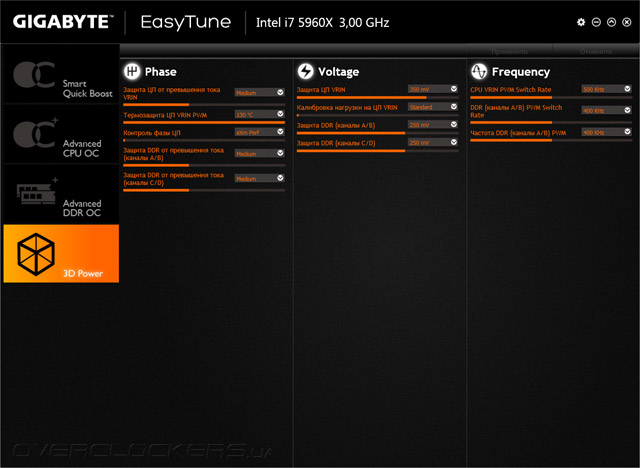This screenshot has height=468, width=640.
Task: Open the 130 °C Термозащита ЦП VRIN PWM dropdown
Action: (x=260, y=114)
